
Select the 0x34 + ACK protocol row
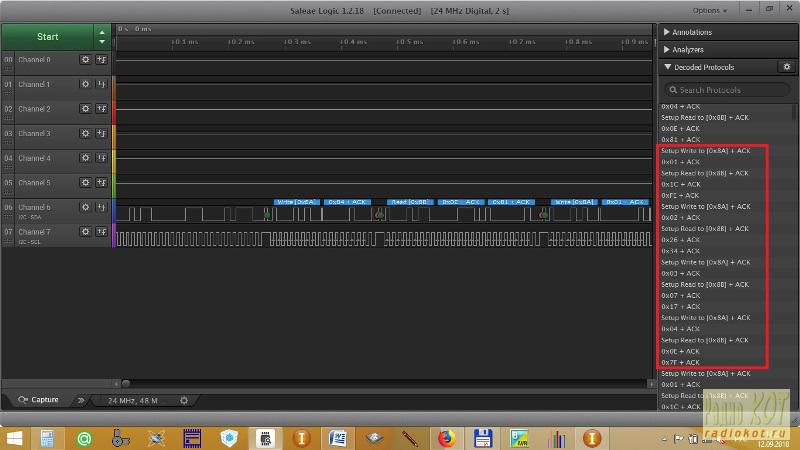pyautogui.click(x=680, y=251)
